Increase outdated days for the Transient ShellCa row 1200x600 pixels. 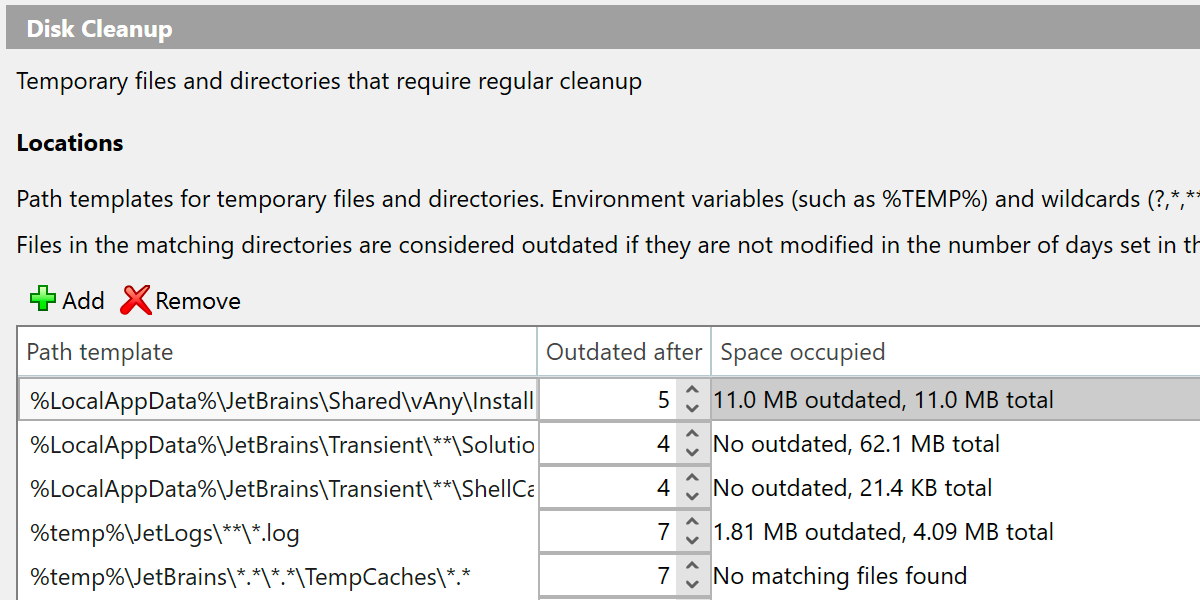click(691, 479)
